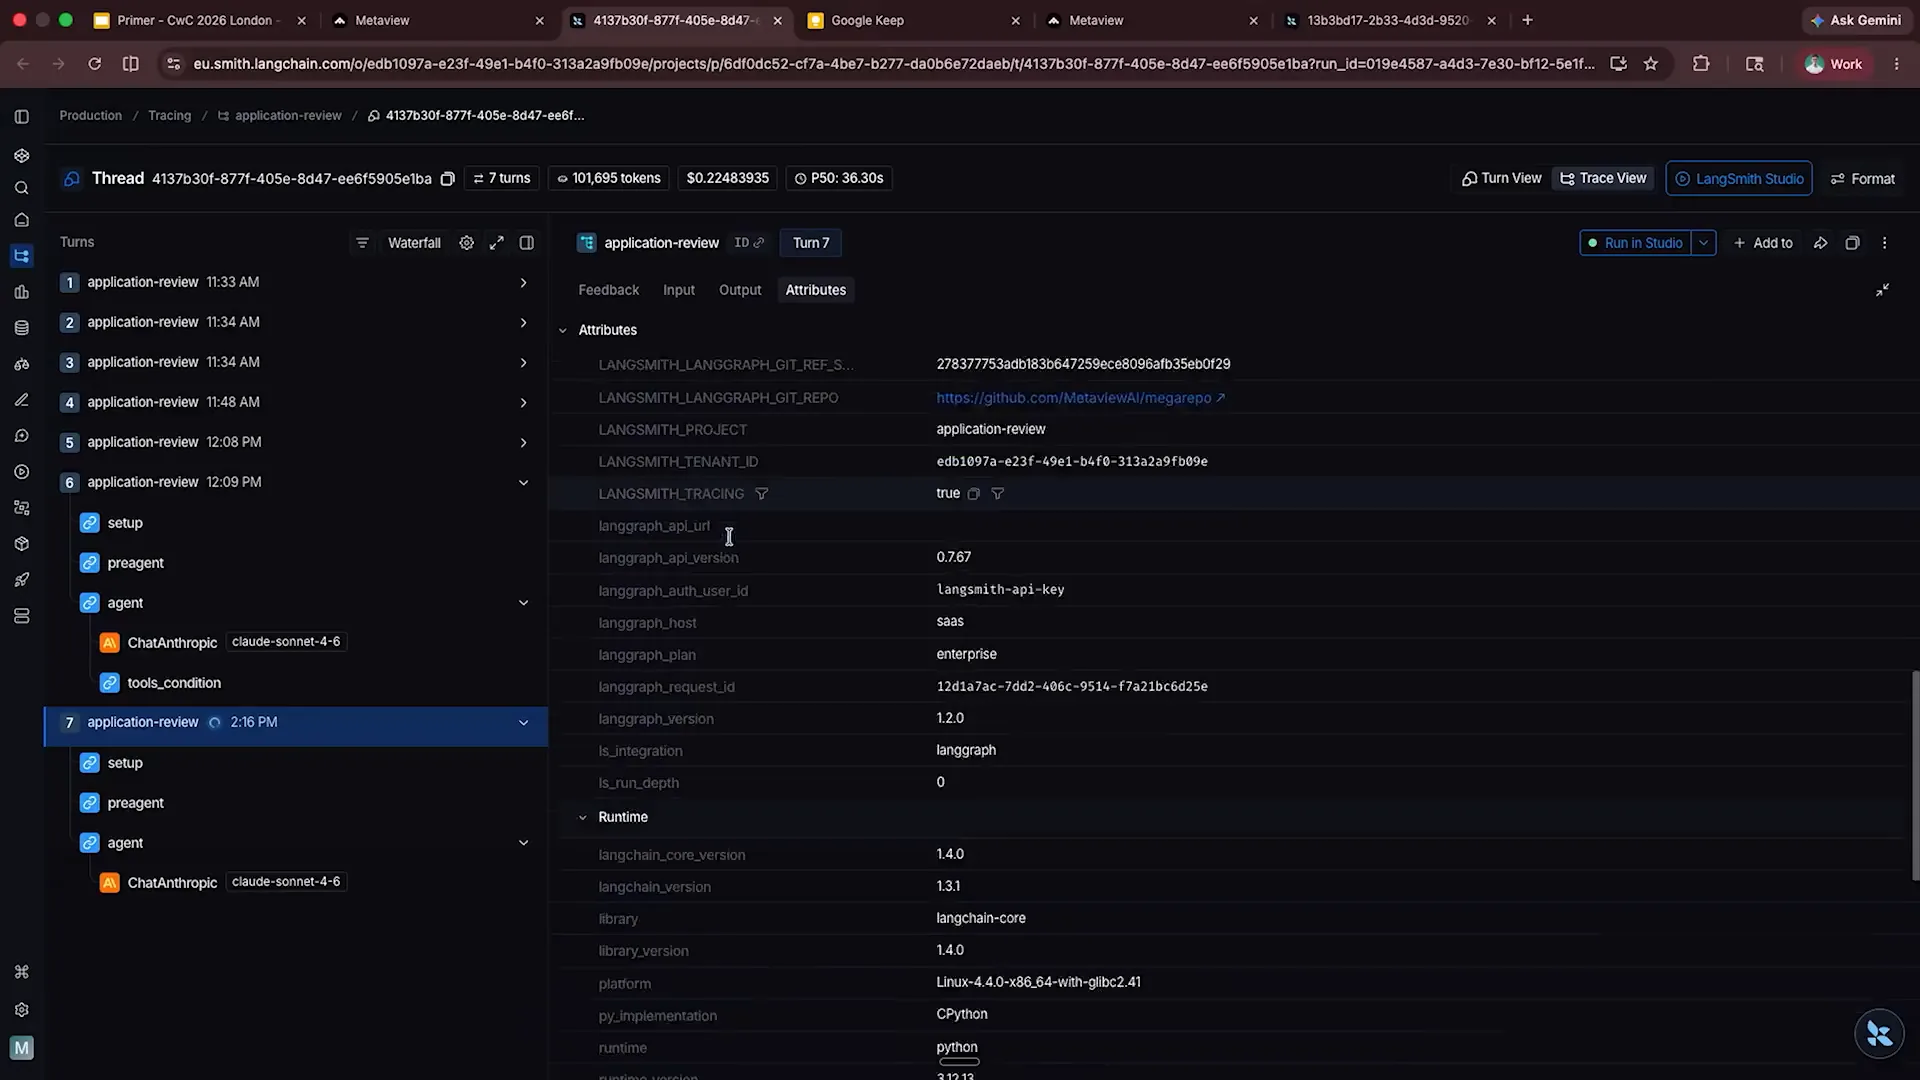Screen dimensions: 1920x1080
Task: Click the browser address bar URL
Action: coord(894,64)
